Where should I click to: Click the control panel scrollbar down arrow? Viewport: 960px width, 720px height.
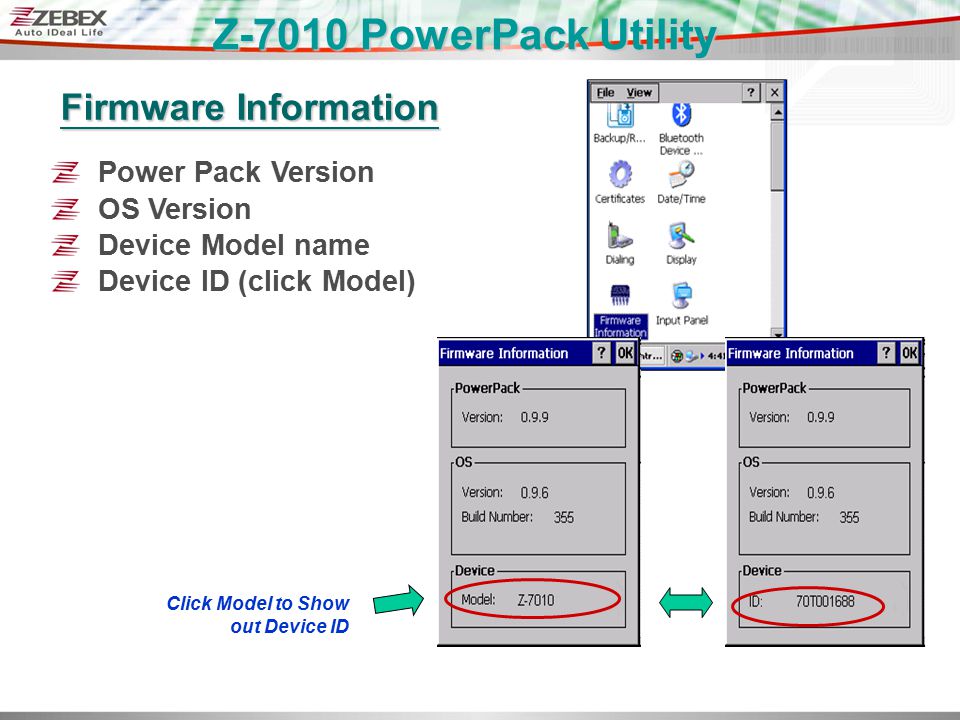click(777, 332)
